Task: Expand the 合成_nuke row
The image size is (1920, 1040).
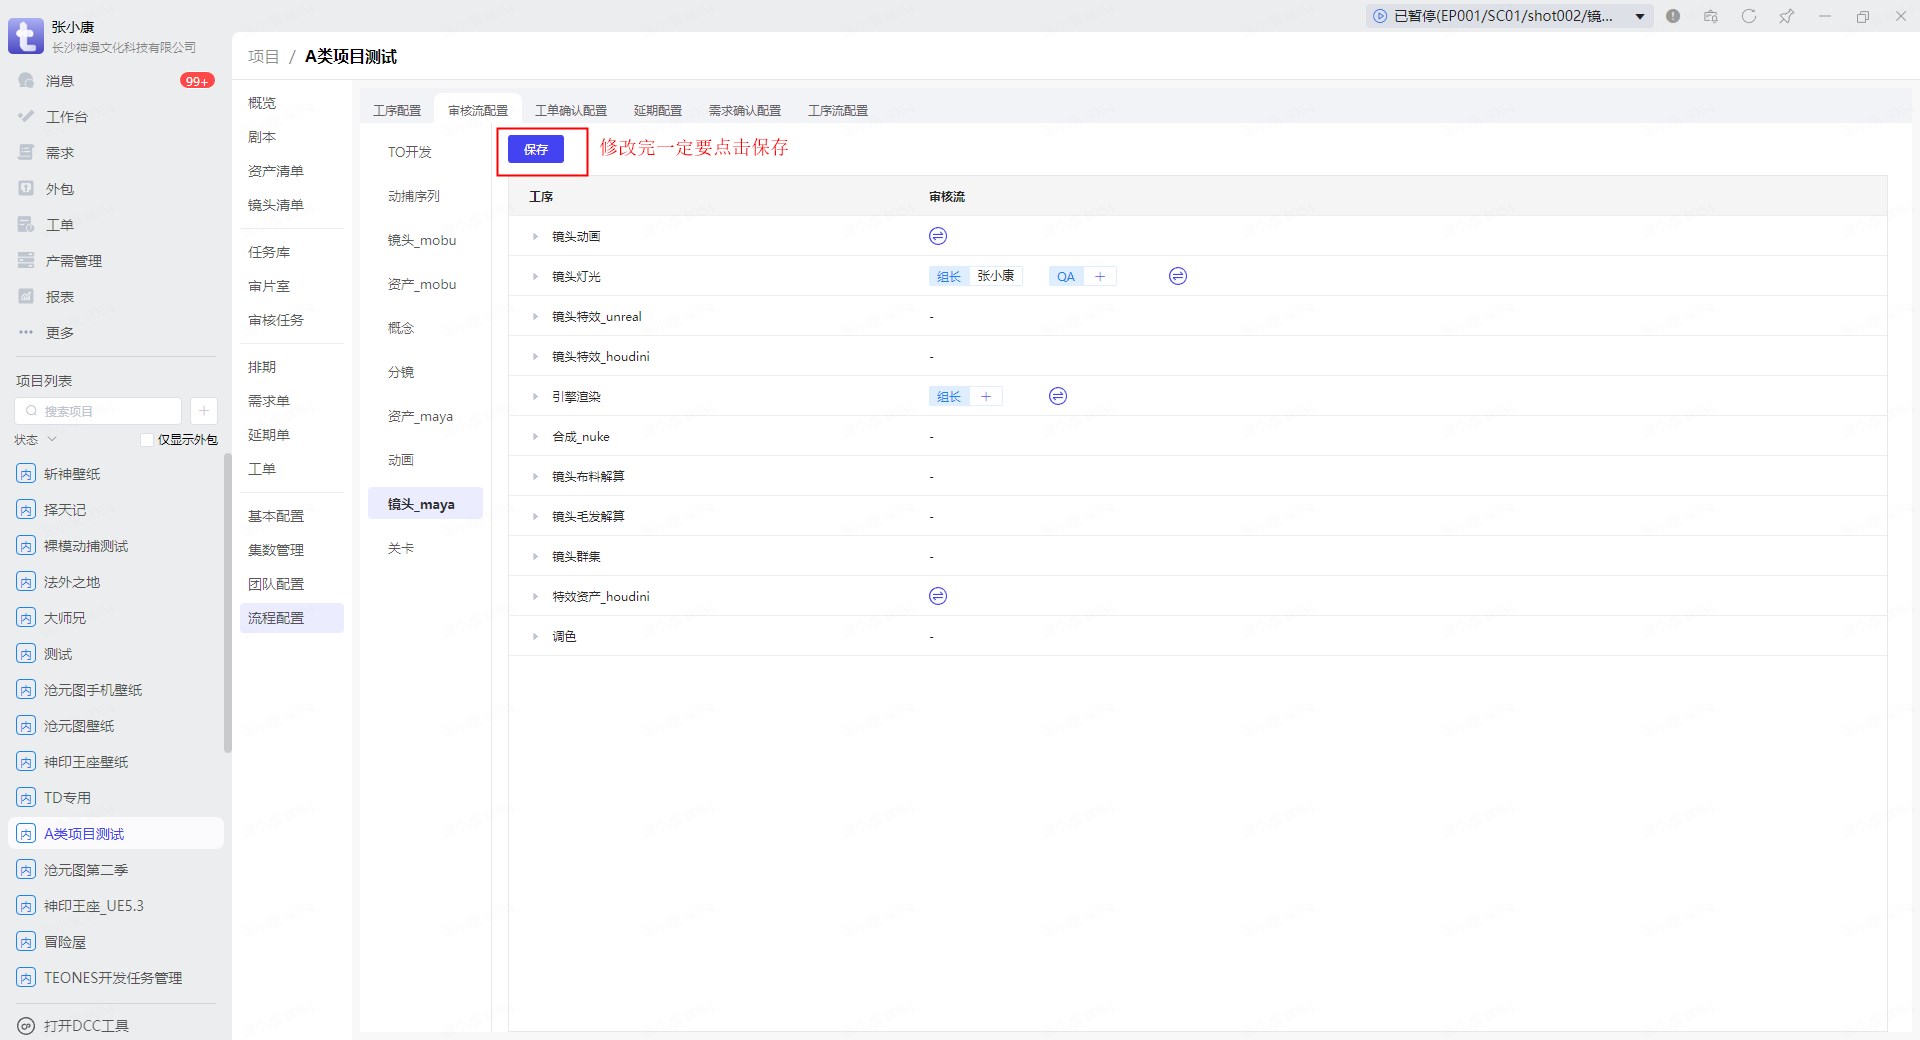Action: 535,437
